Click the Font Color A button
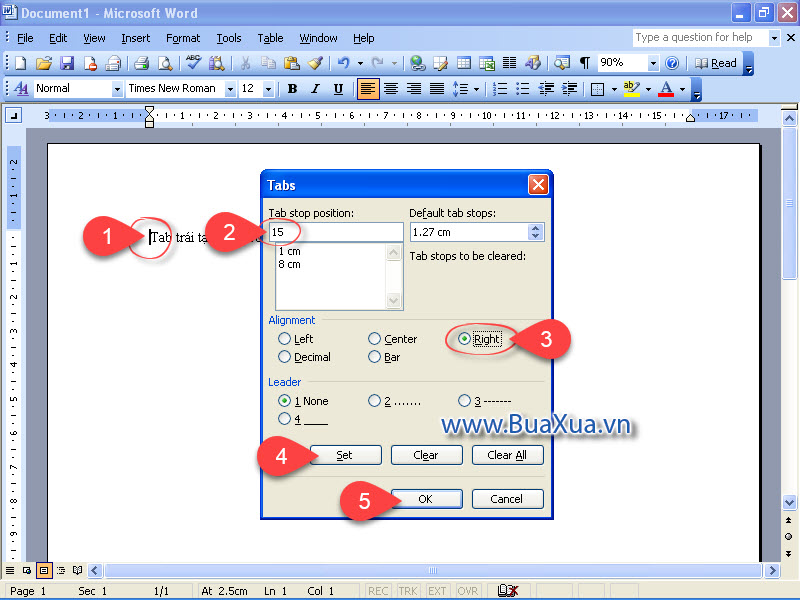 point(666,89)
